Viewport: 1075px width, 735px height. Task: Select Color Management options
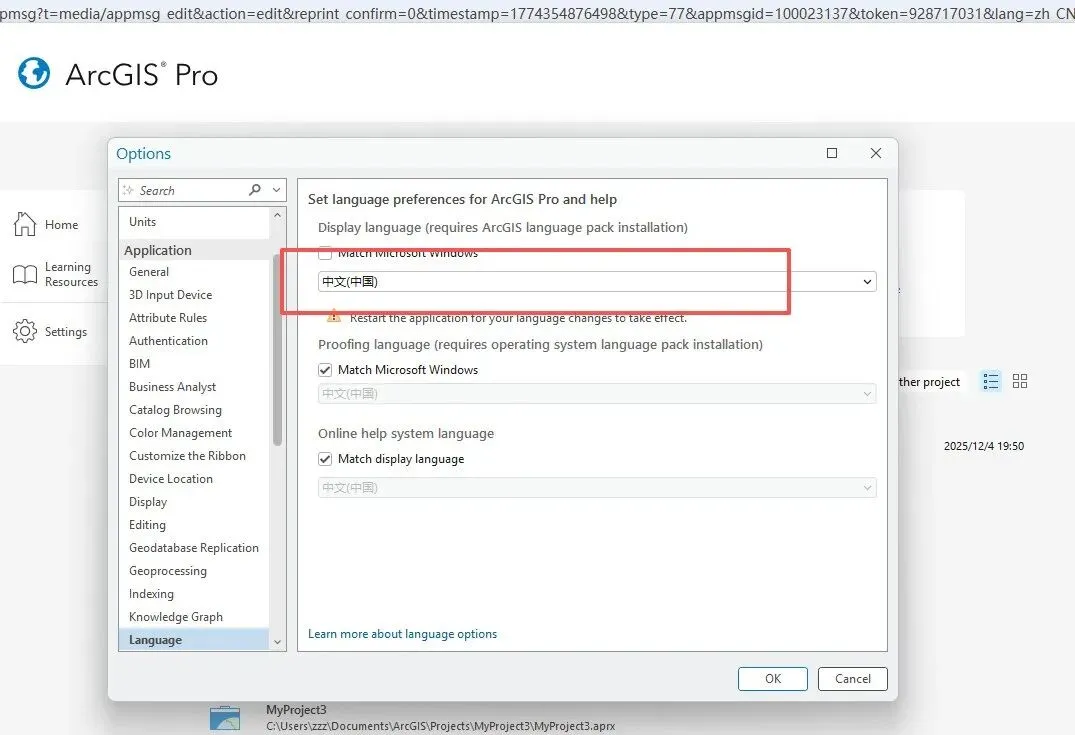181,433
